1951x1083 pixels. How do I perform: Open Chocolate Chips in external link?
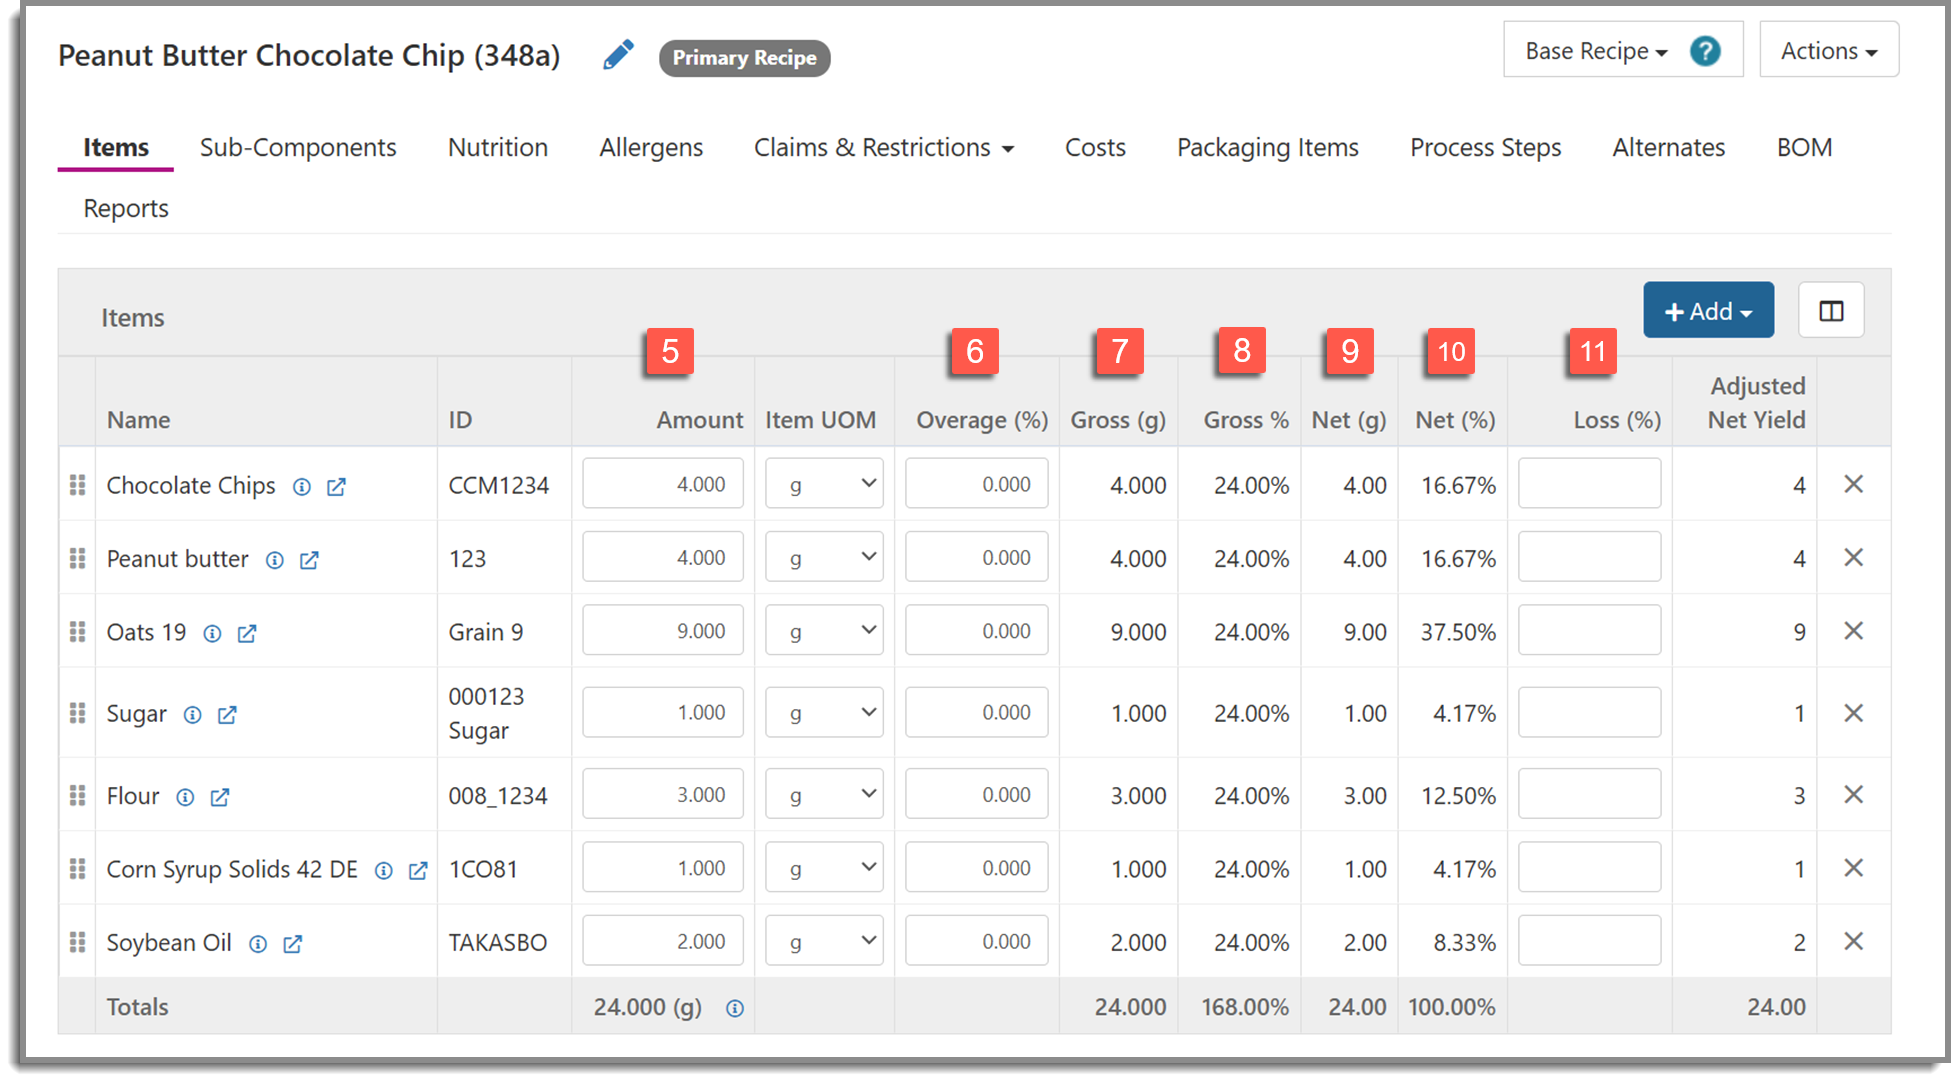point(336,487)
